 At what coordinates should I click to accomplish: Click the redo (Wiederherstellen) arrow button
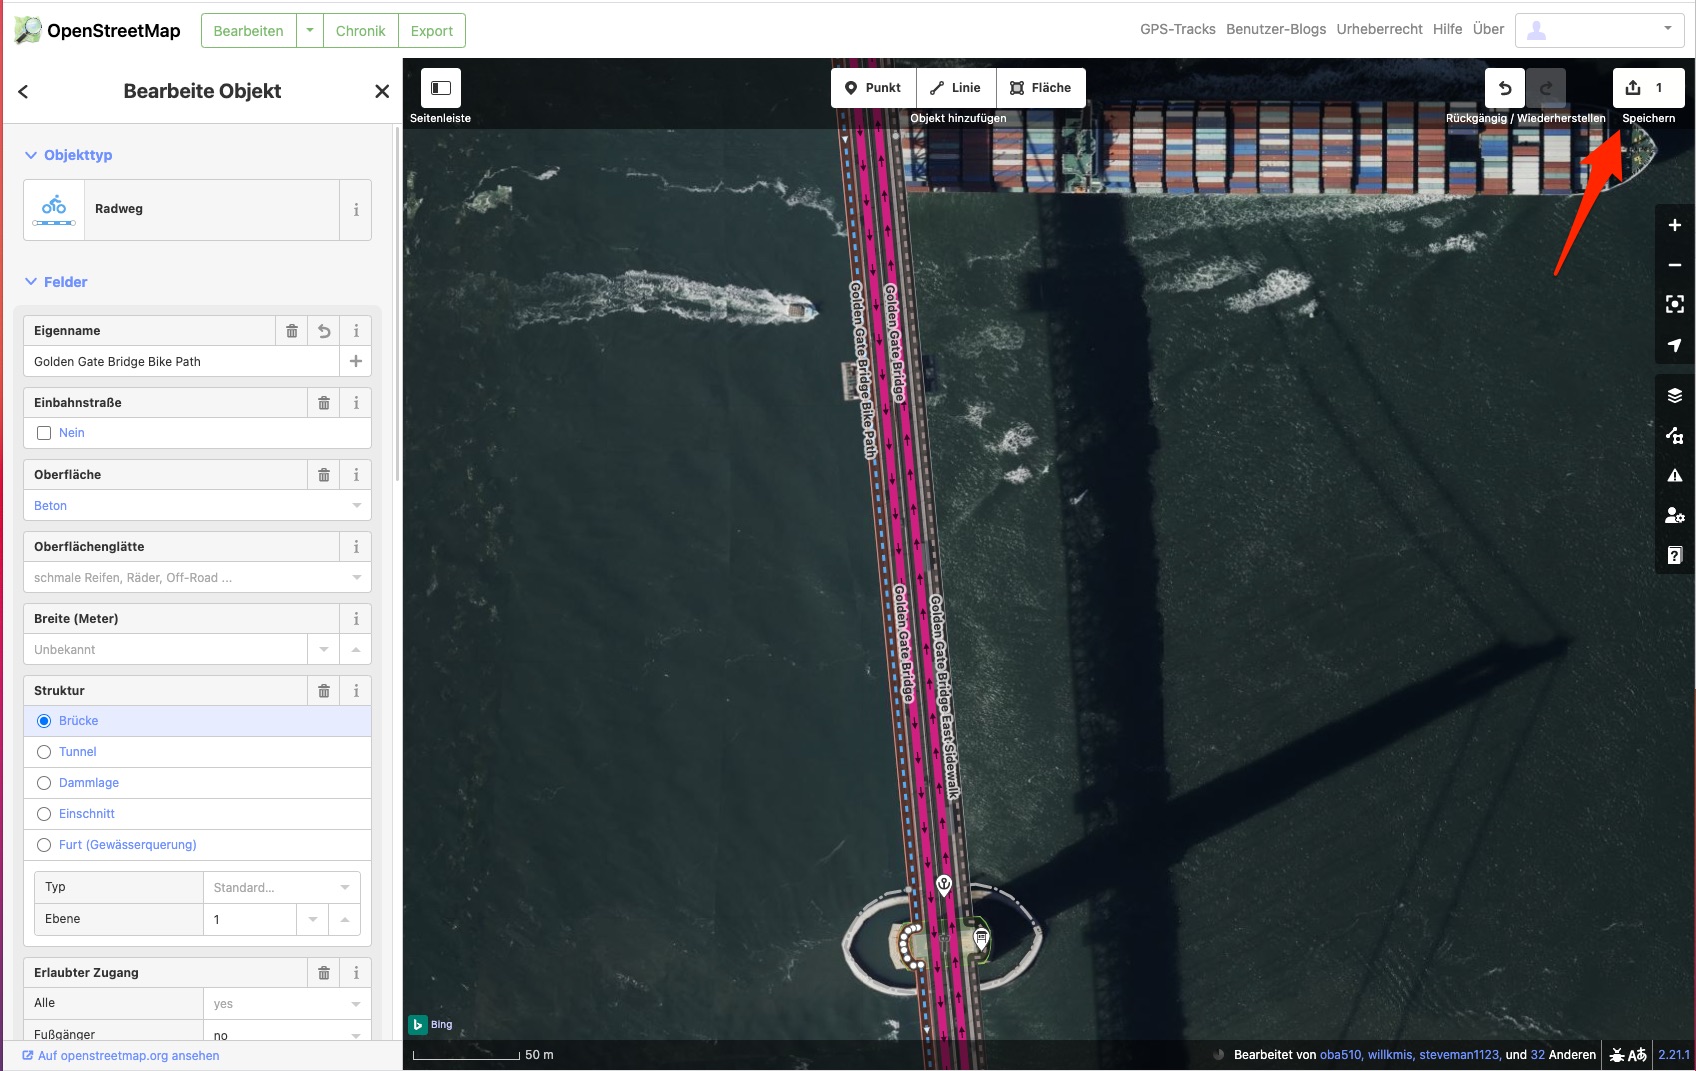[1546, 88]
